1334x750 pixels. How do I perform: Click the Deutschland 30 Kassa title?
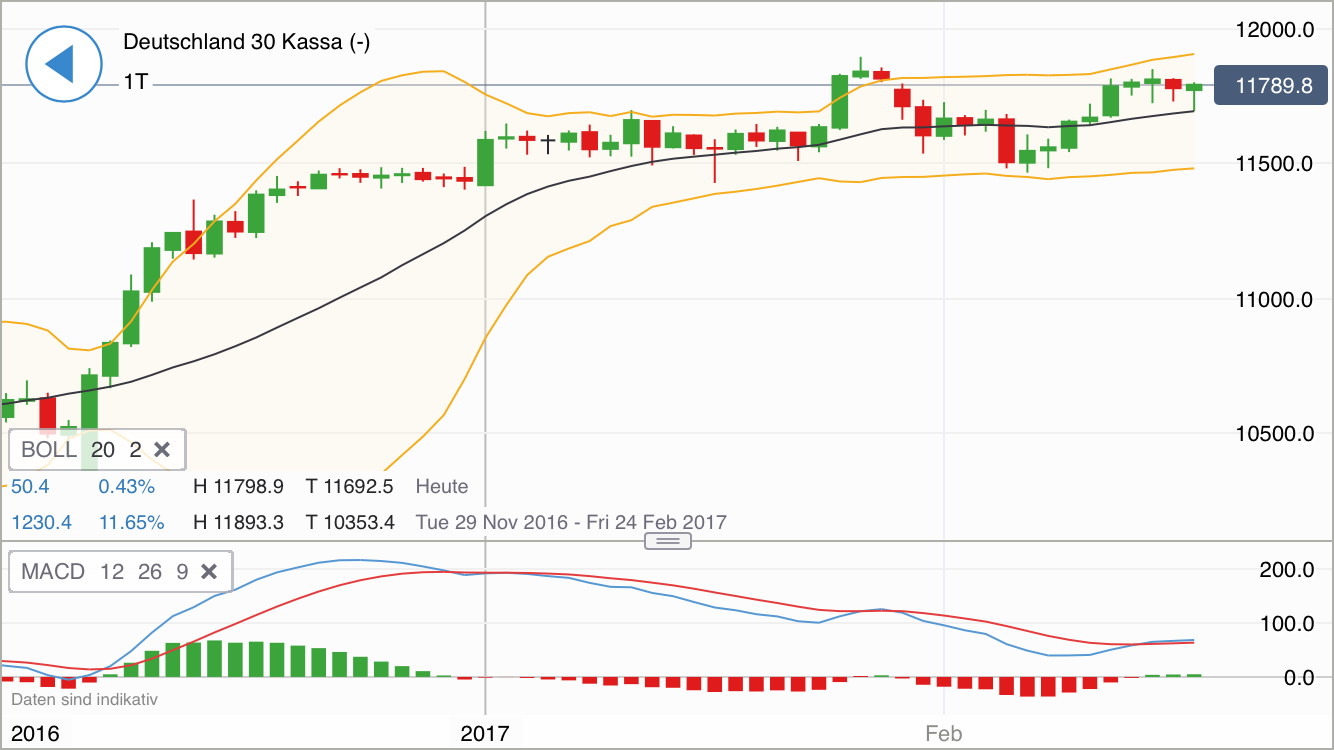click(x=245, y=42)
